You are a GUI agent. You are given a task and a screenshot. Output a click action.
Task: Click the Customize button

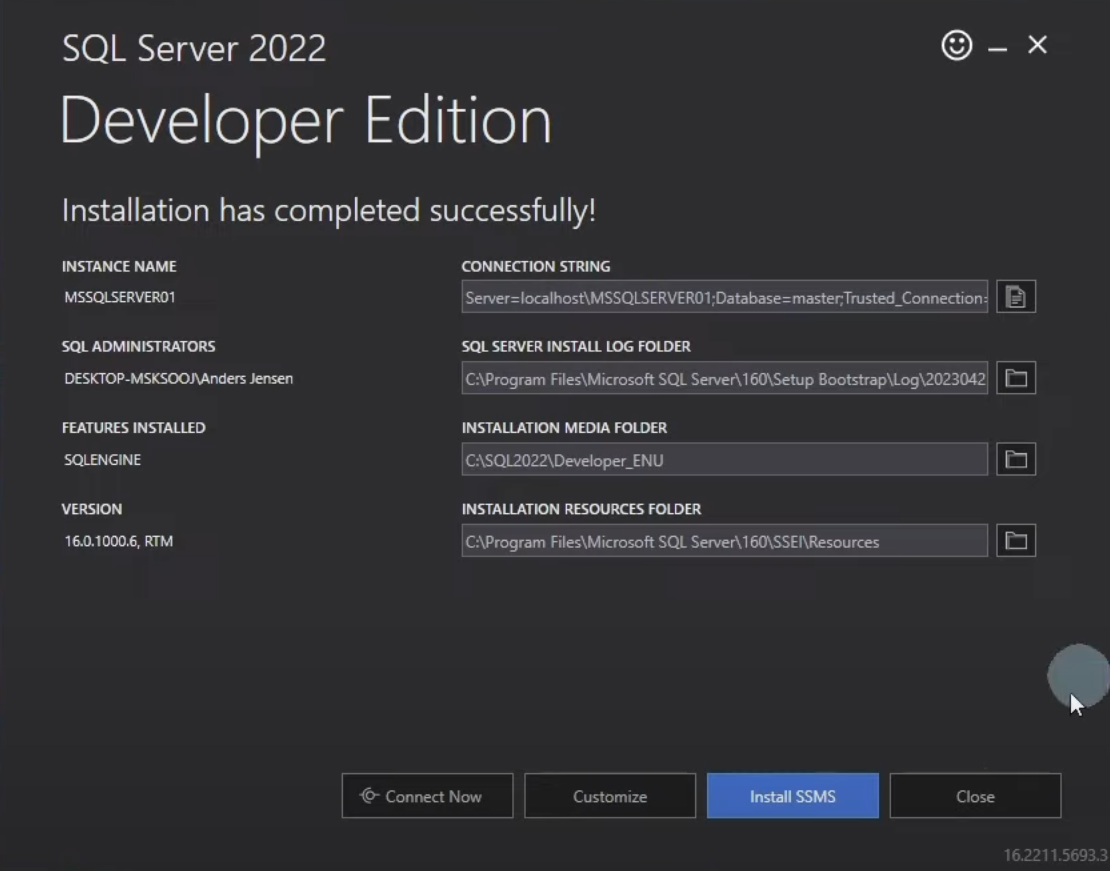610,796
